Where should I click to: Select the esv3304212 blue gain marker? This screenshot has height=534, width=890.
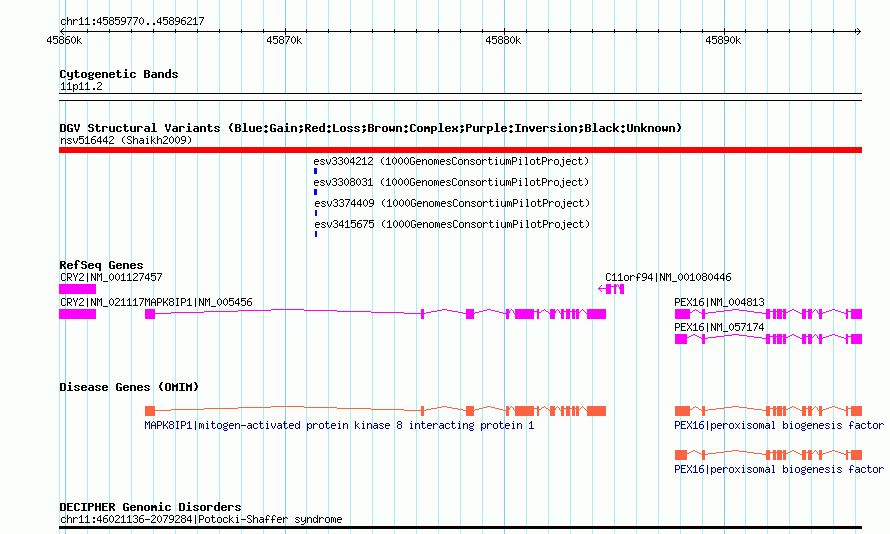pos(316,171)
